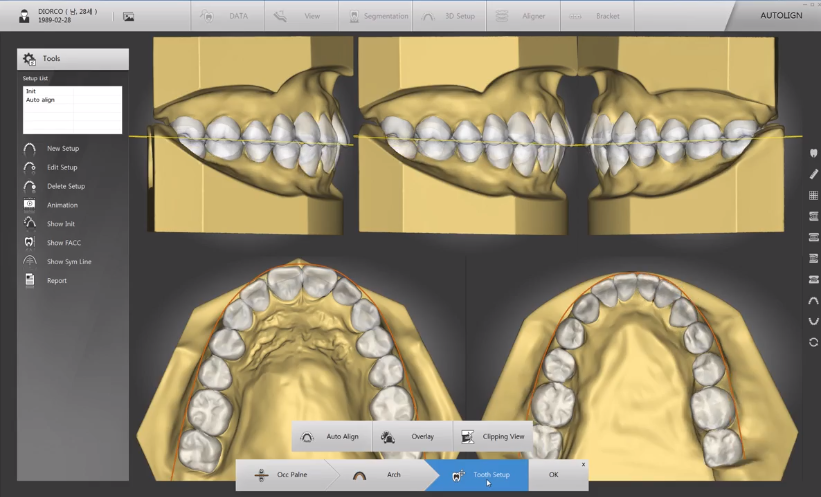
Task: Select the upper occlusal arch model
Action: (x=301, y=369)
